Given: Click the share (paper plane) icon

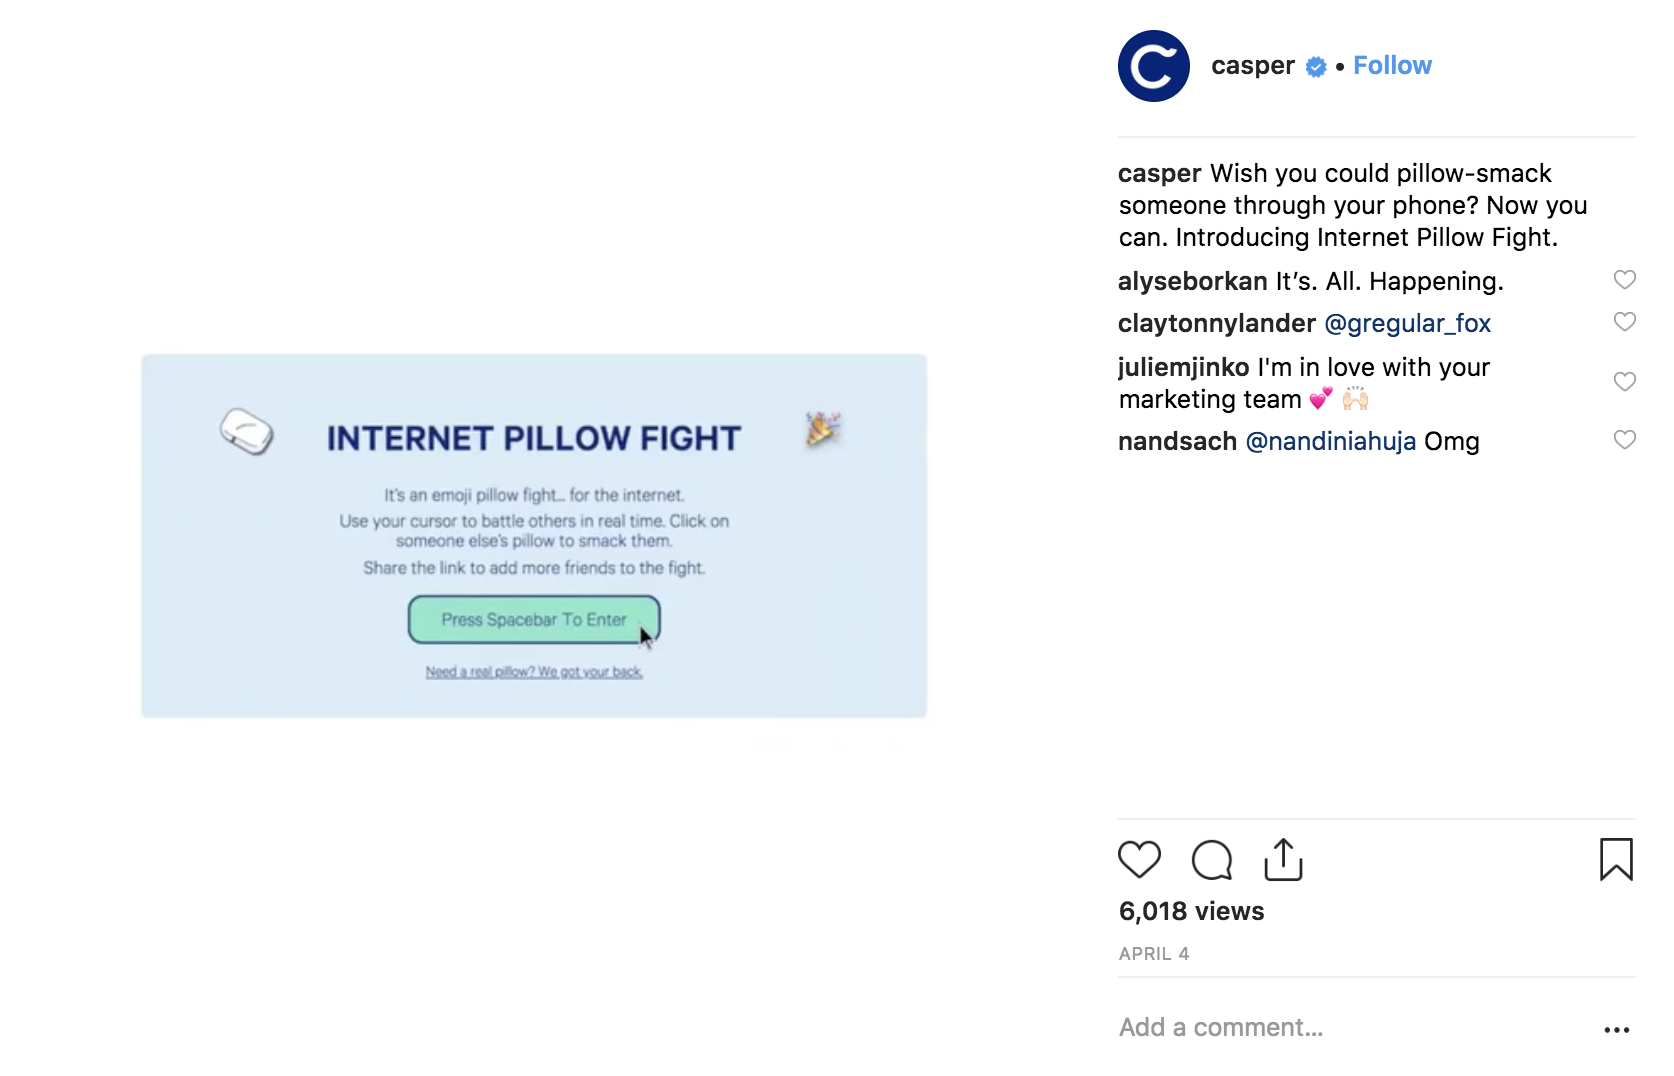Looking at the screenshot, I should (1283, 859).
